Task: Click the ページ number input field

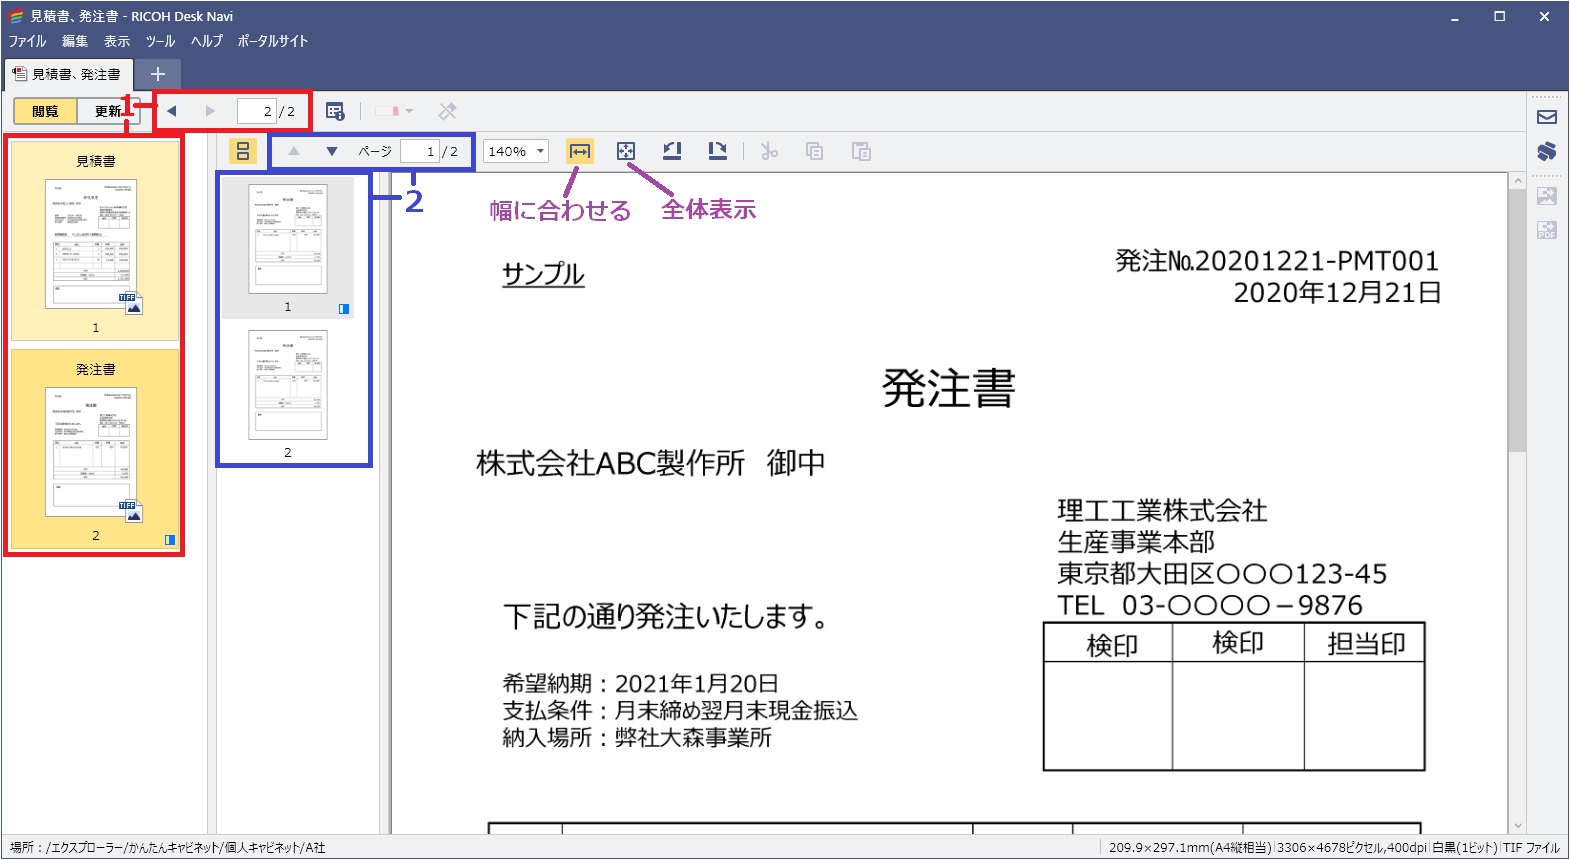Action: click(419, 151)
